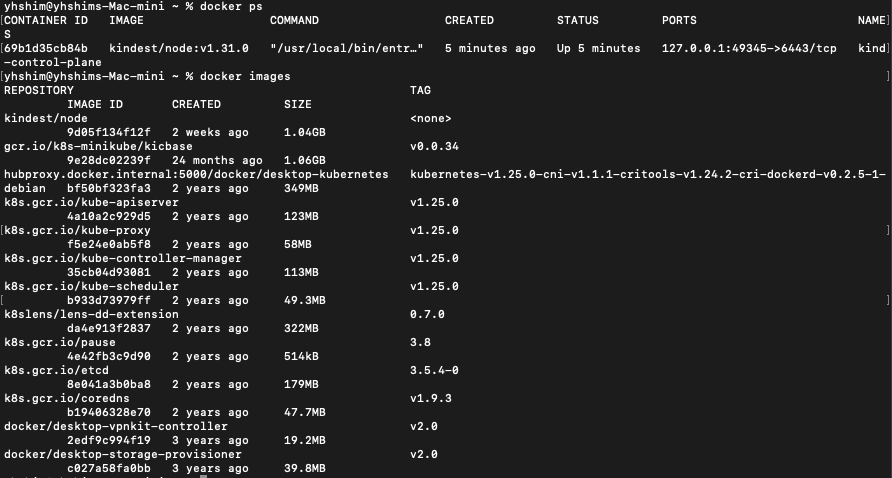Click the 49.3MB size value

tap(305, 300)
